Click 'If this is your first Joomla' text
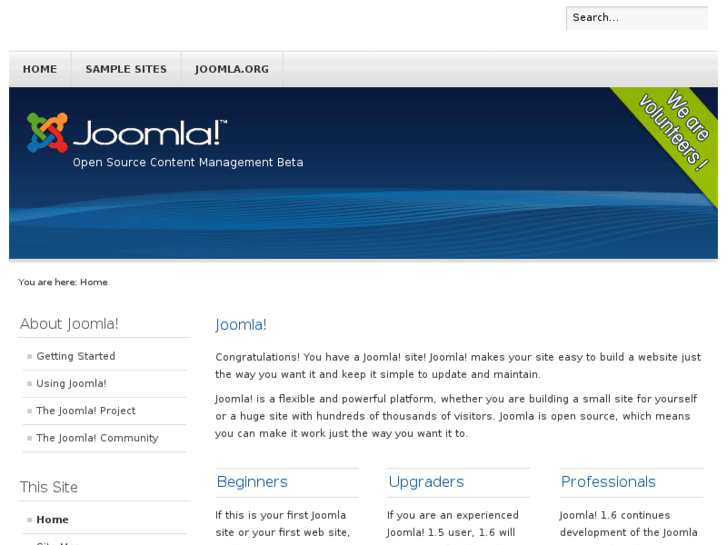Viewport: 727px width, 545px height. pos(281,515)
